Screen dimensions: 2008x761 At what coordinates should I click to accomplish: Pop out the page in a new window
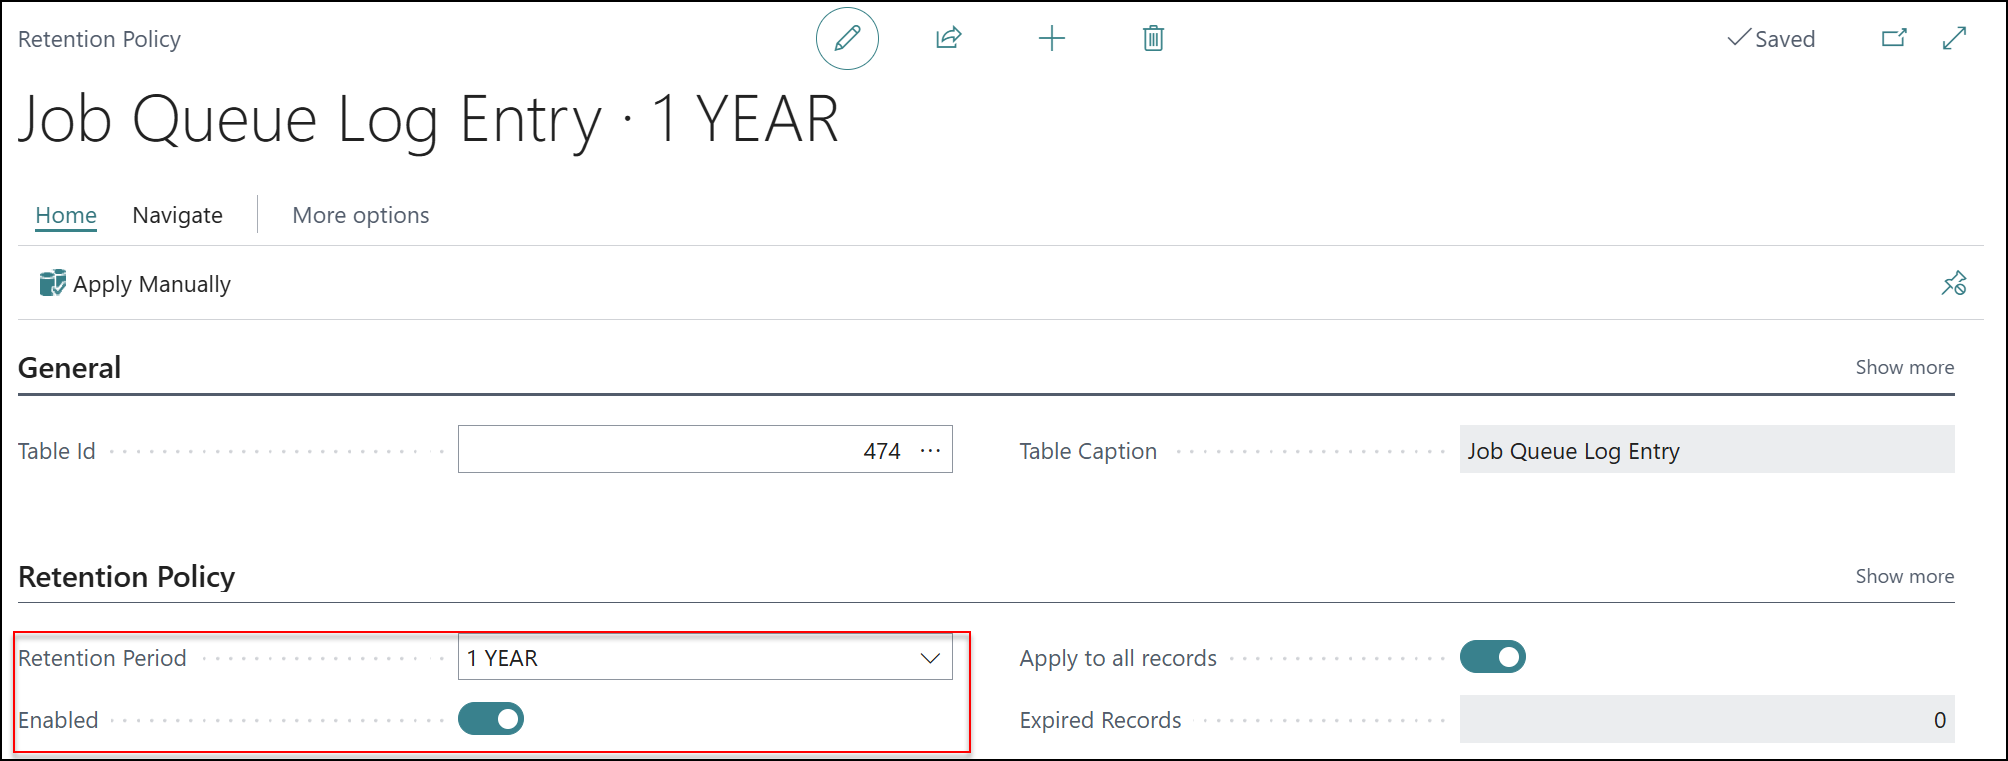click(1893, 38)
